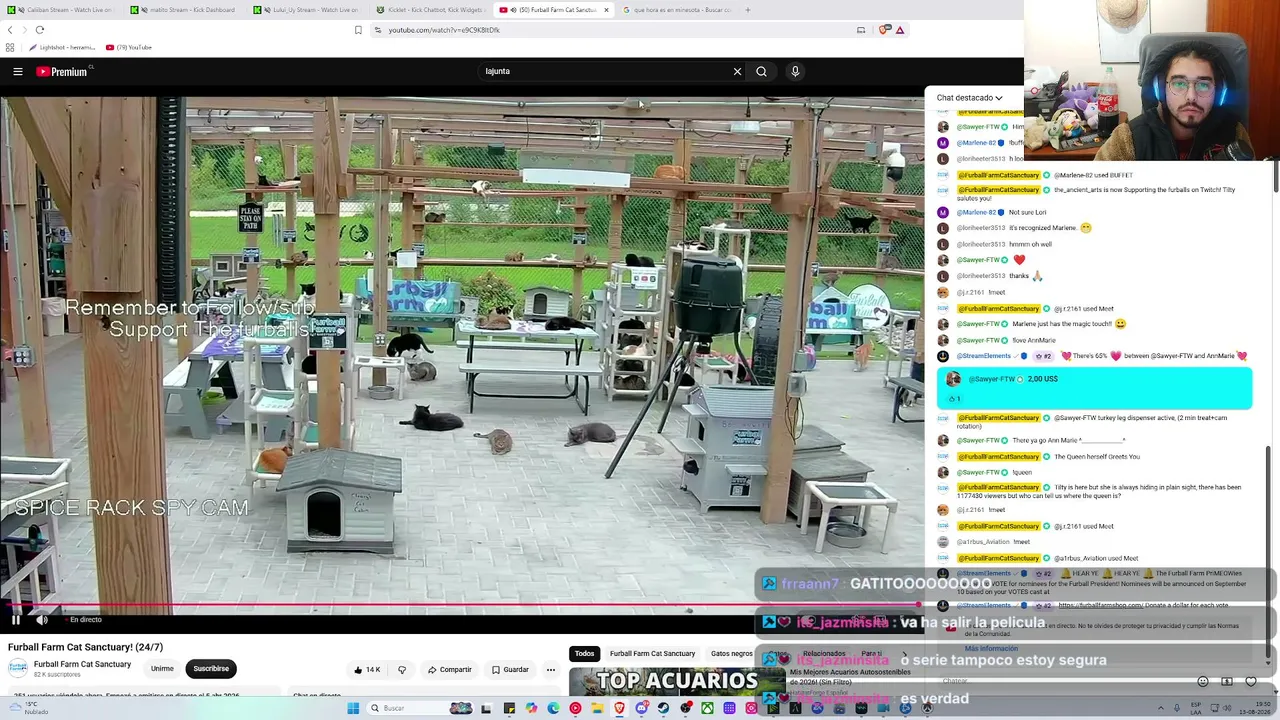Bookmark this page in address bar
The image size is (1280, 720).
pos(358,30)
